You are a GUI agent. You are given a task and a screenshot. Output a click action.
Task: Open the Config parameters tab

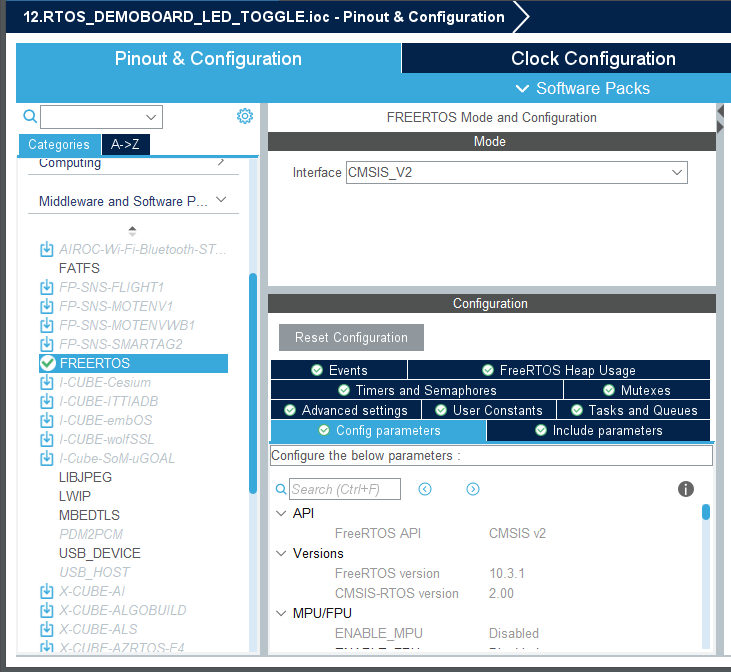click(x=378, y=430)
